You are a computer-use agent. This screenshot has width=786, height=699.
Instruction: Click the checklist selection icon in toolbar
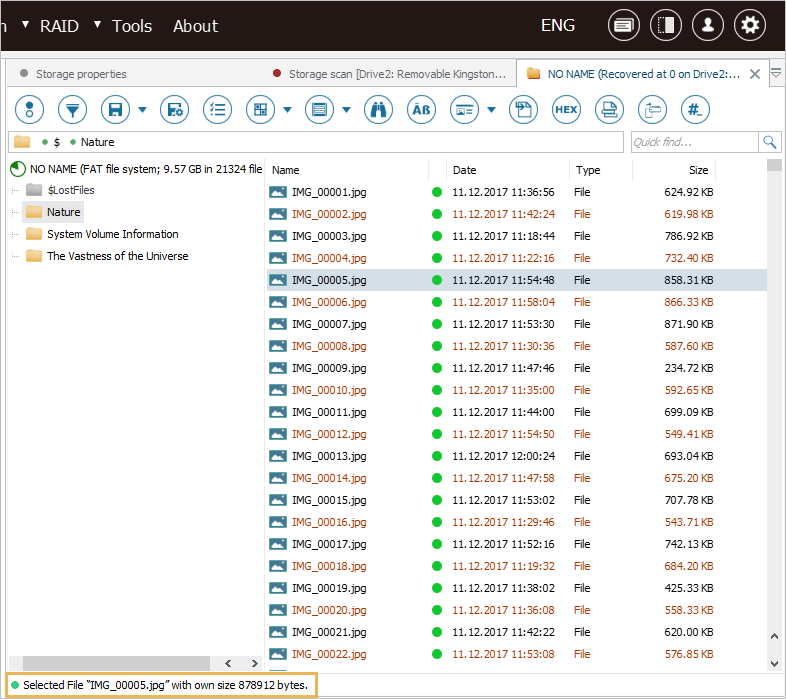(217, 110)
